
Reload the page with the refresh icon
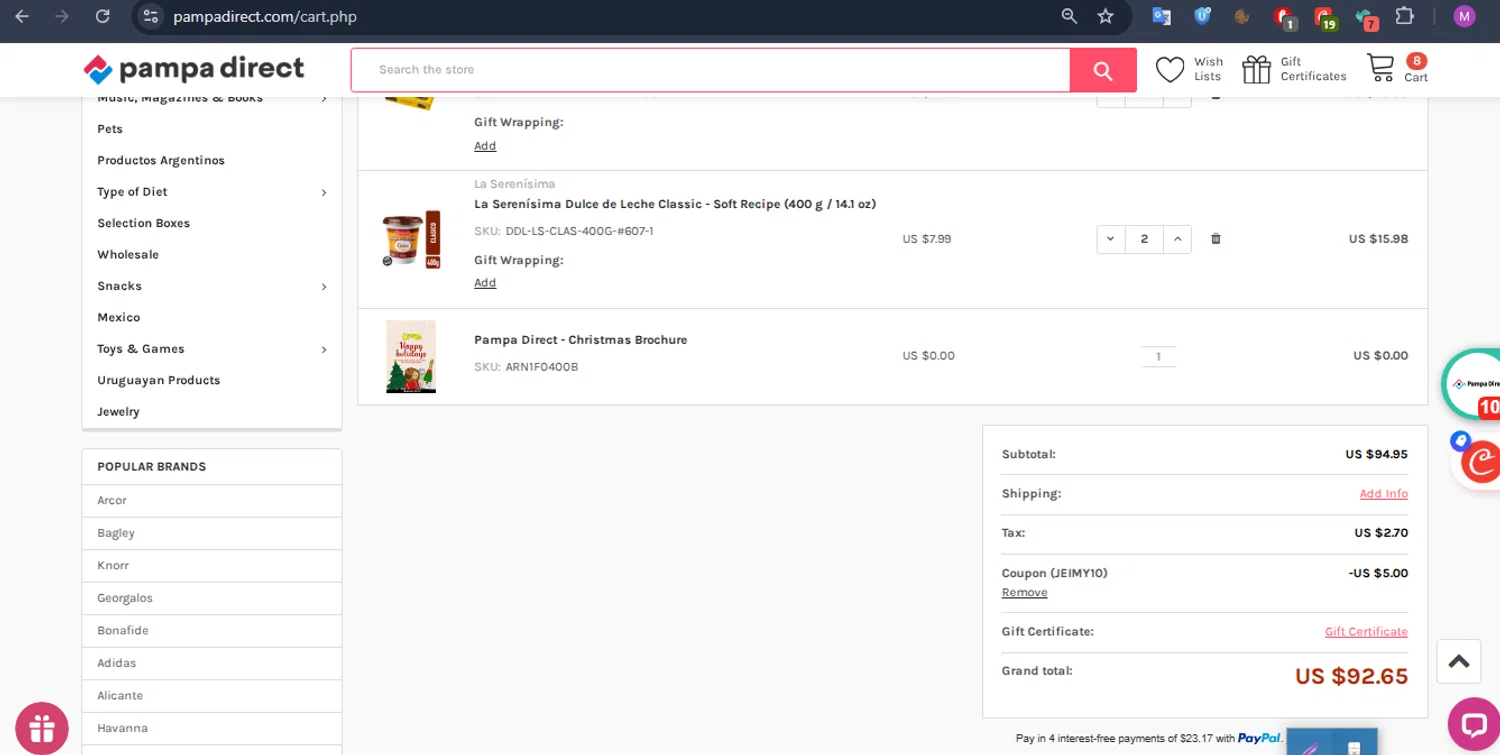click(x=102, y=16)
